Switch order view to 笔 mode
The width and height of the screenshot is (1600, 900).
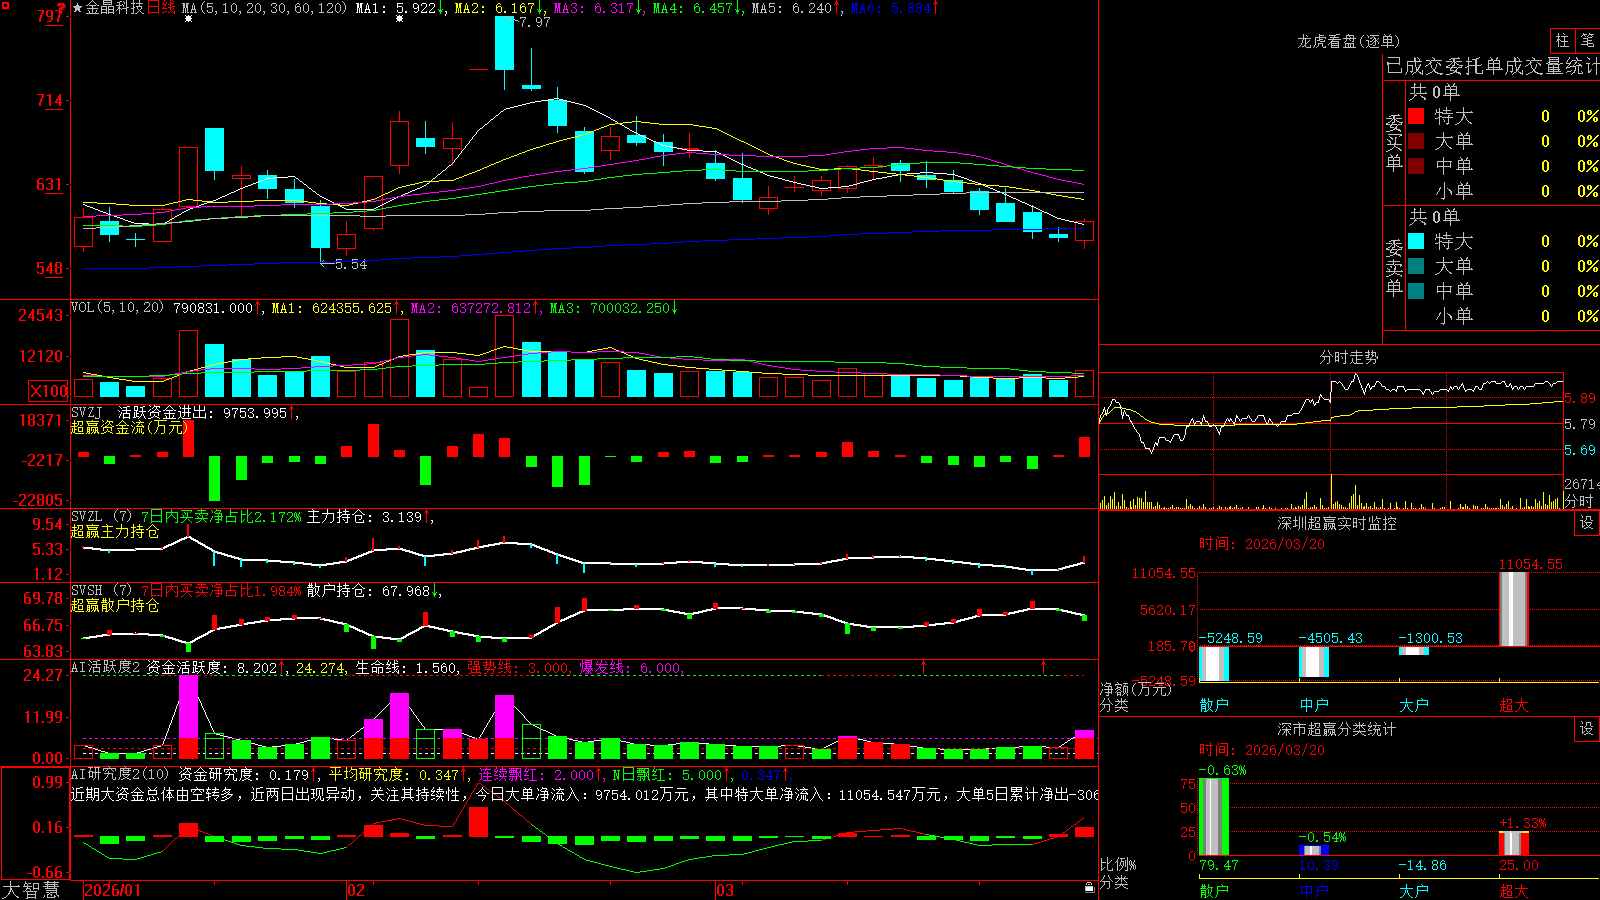[1588, 40]
